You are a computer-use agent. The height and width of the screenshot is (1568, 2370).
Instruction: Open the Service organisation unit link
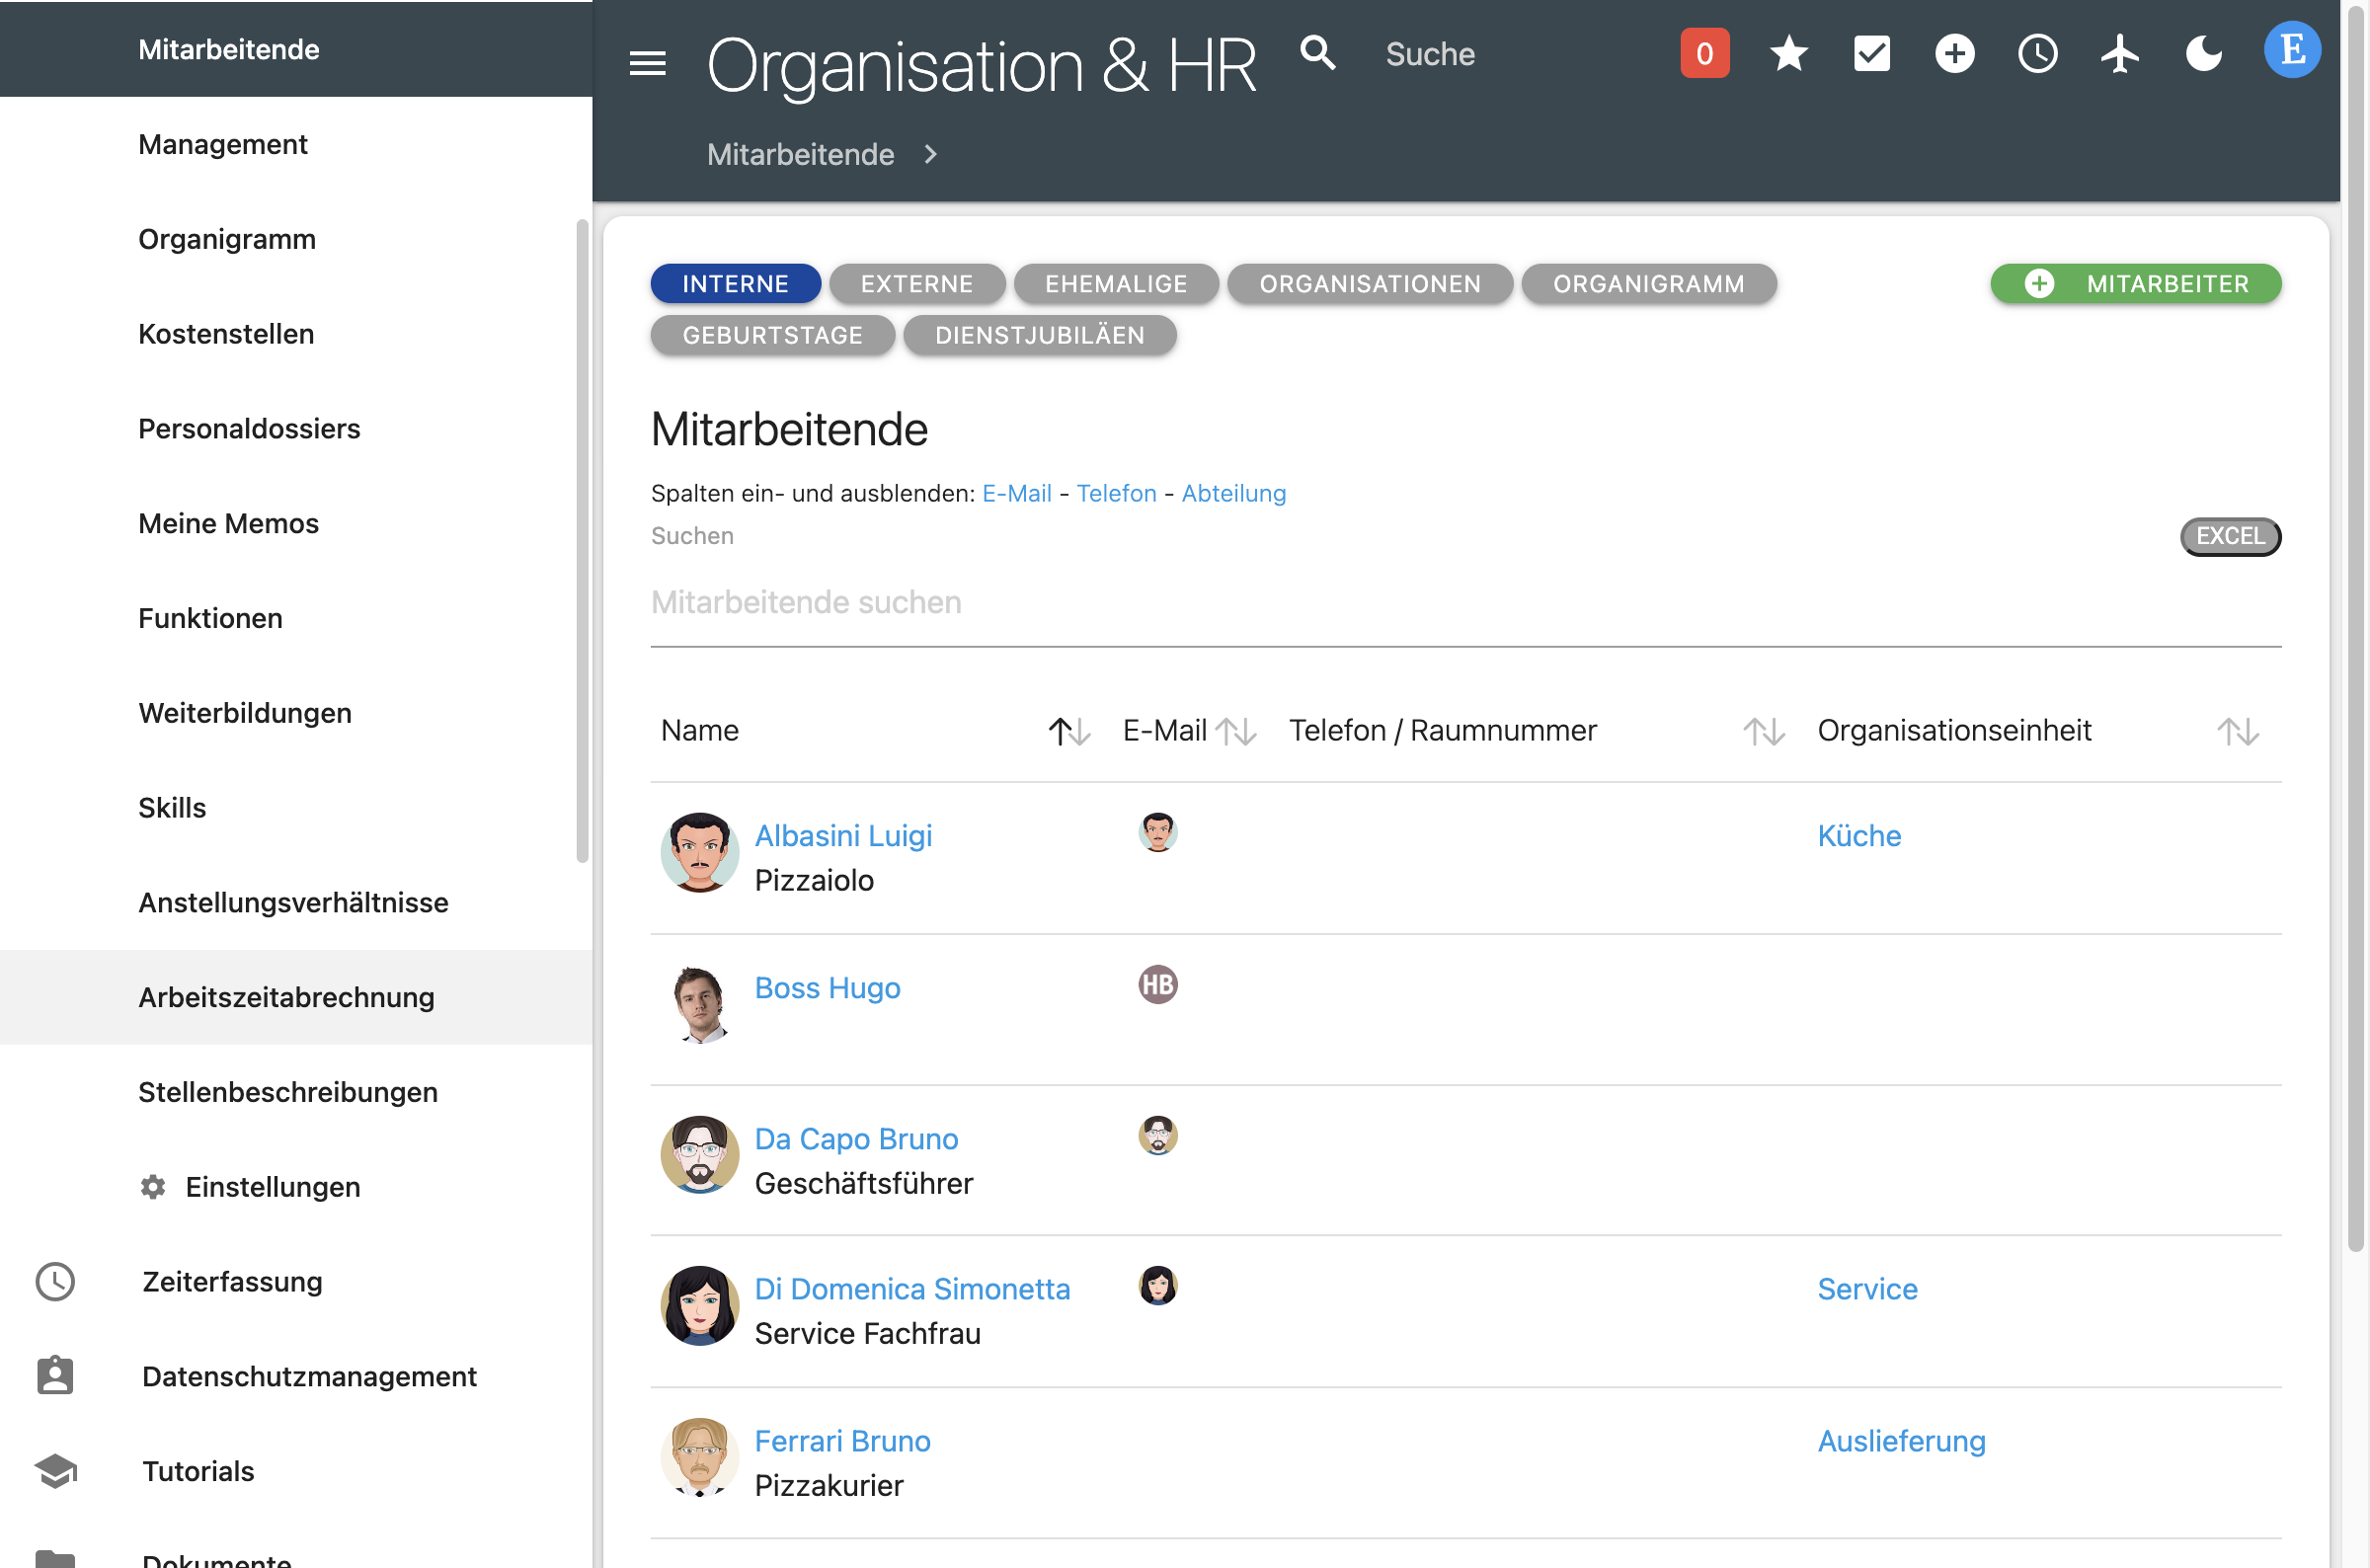click(x=1866, y=1289)
